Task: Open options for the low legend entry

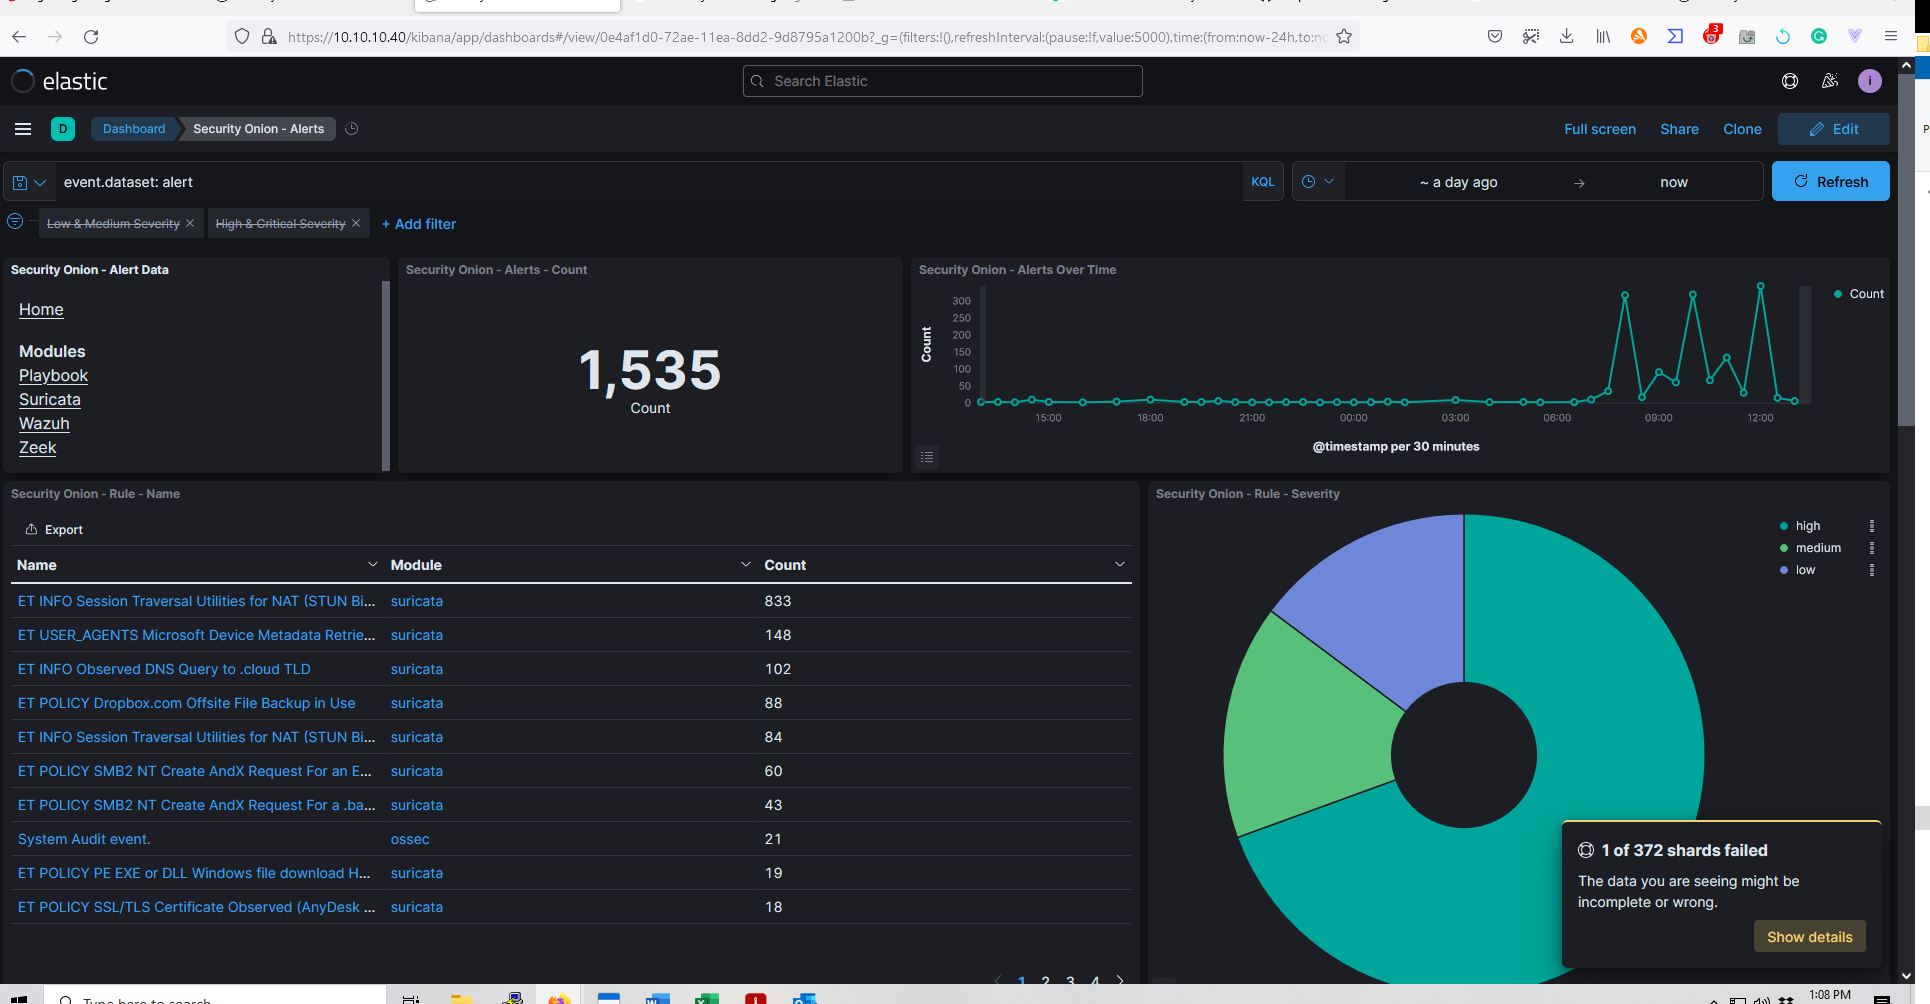Action: click(x=1872, y=570)
